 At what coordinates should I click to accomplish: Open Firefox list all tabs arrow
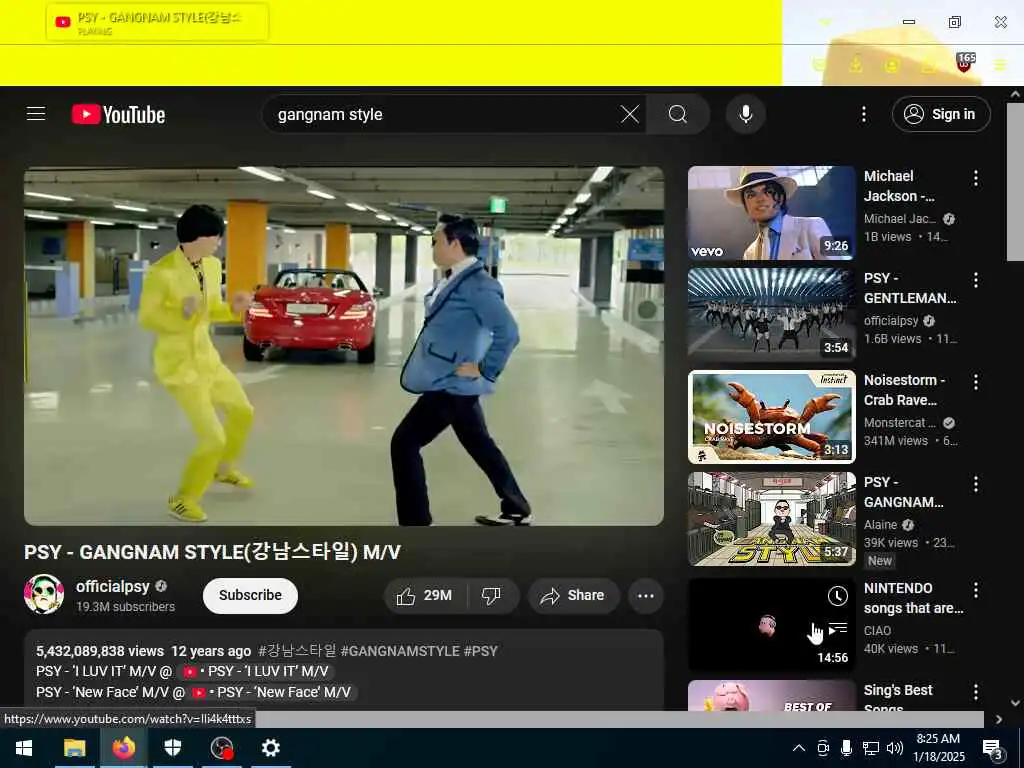click(825, 22)
